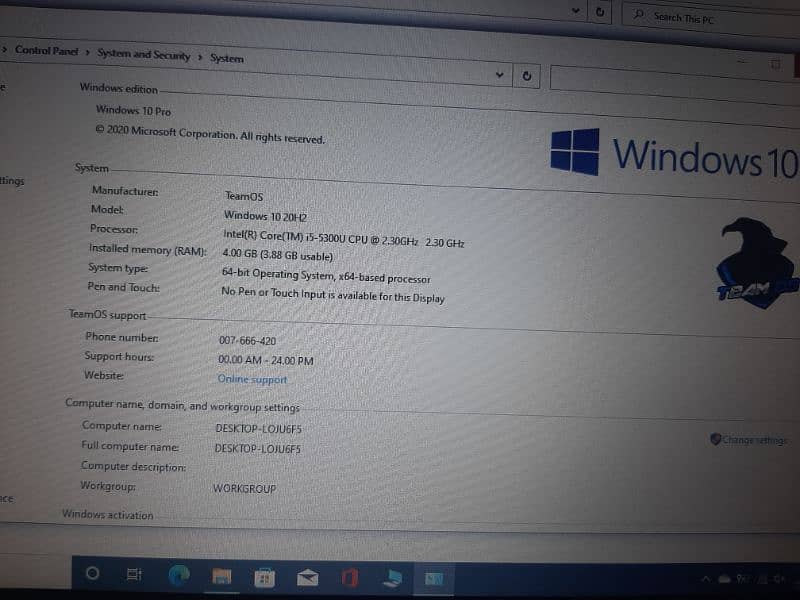
Task: Click the shield icon beside Change settings
Action: coord(715,438)
